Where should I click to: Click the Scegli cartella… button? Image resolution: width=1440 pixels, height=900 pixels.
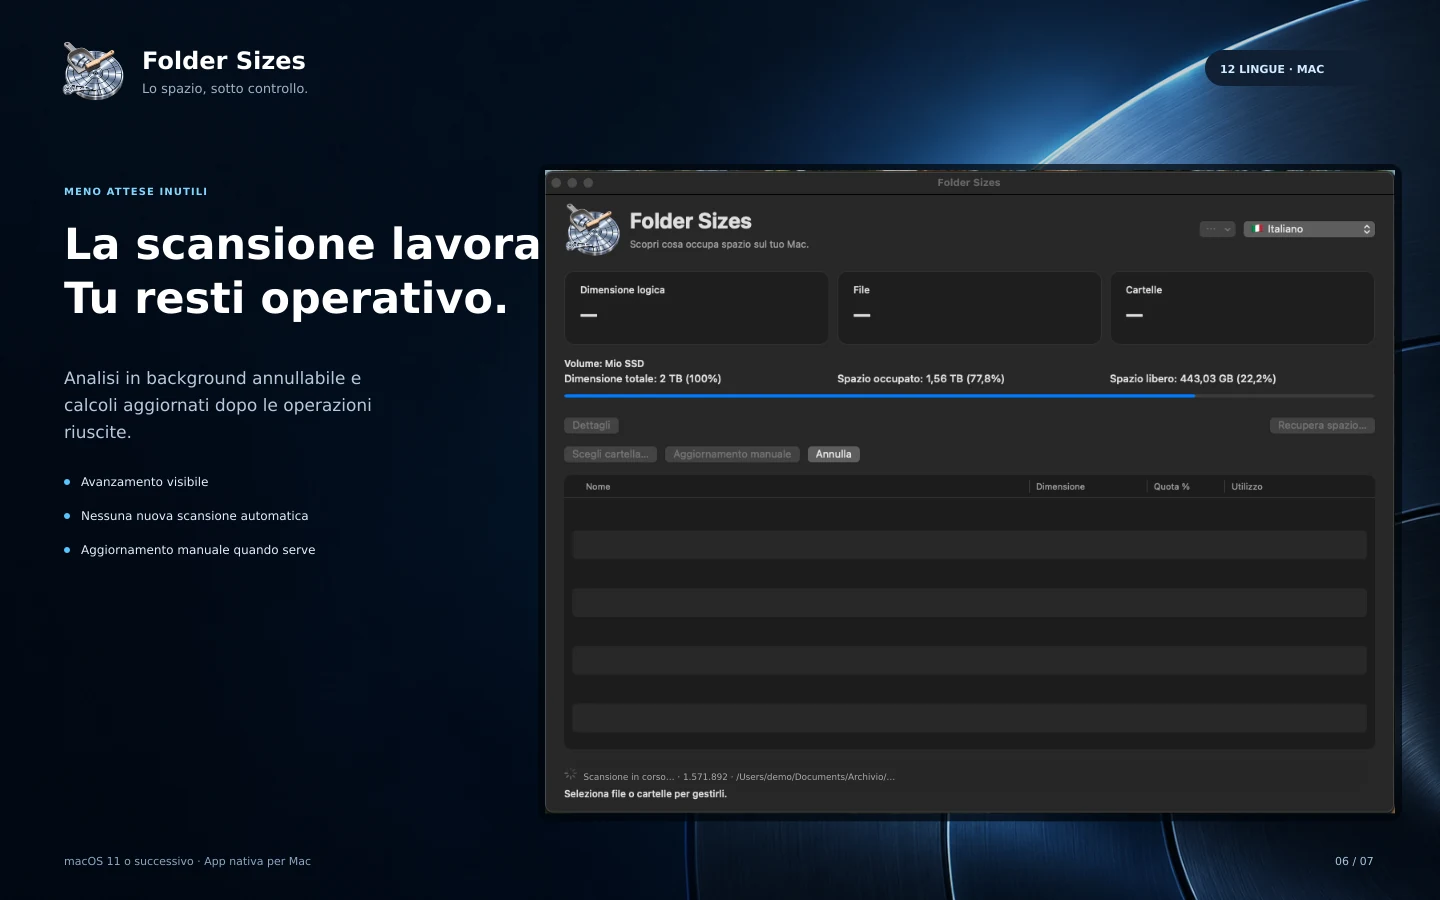(610, 454)
